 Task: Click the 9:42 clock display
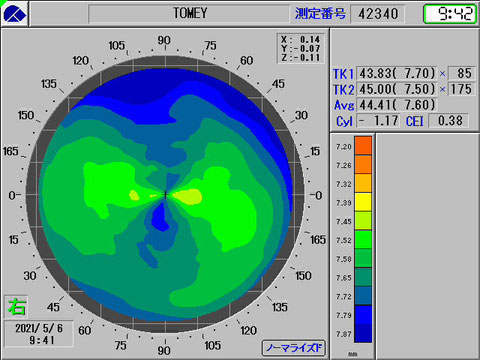(x=451, y=14)
